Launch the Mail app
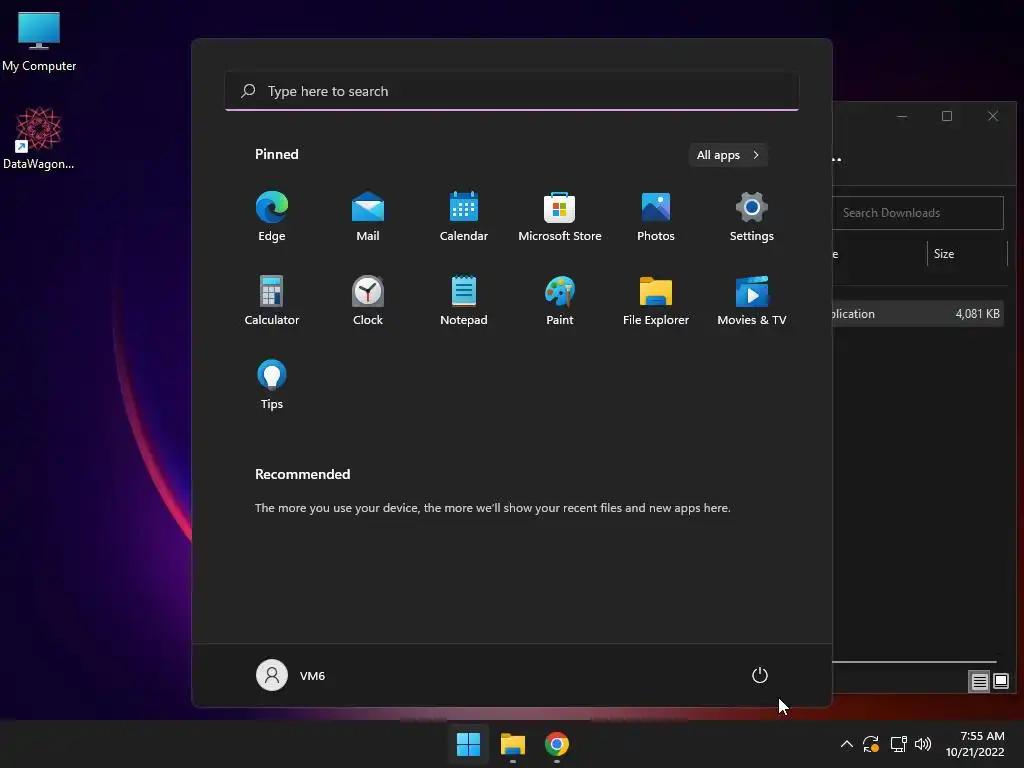Viewport: 1024px width, 768px height. 368,216
